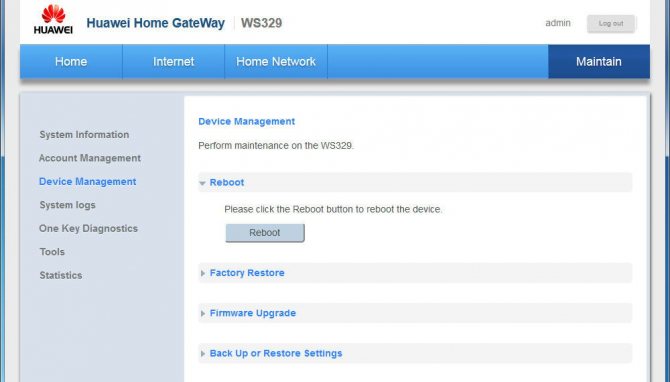Expand Back Up or Restore Settings arrow

(x=203, y=353)
